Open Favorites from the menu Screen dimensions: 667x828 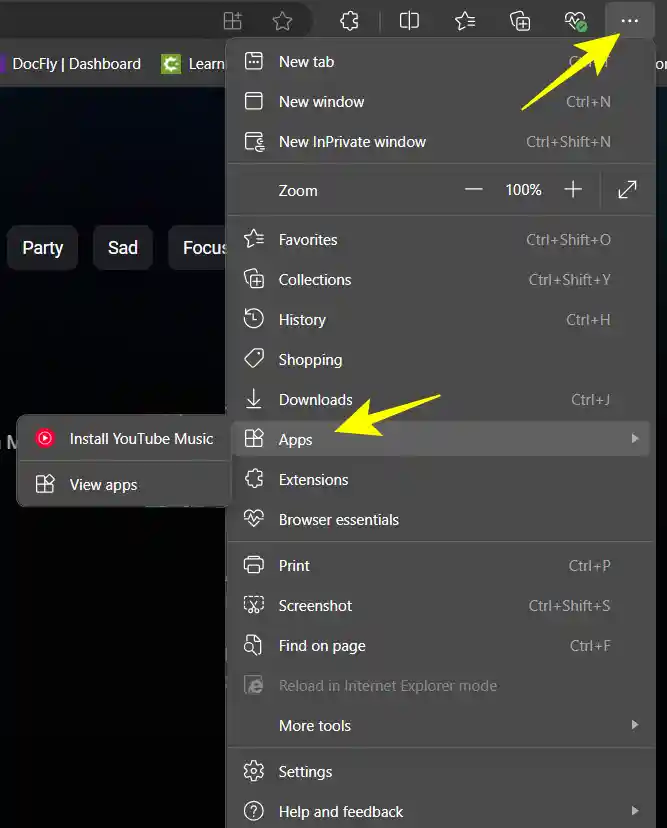point(441,240)
